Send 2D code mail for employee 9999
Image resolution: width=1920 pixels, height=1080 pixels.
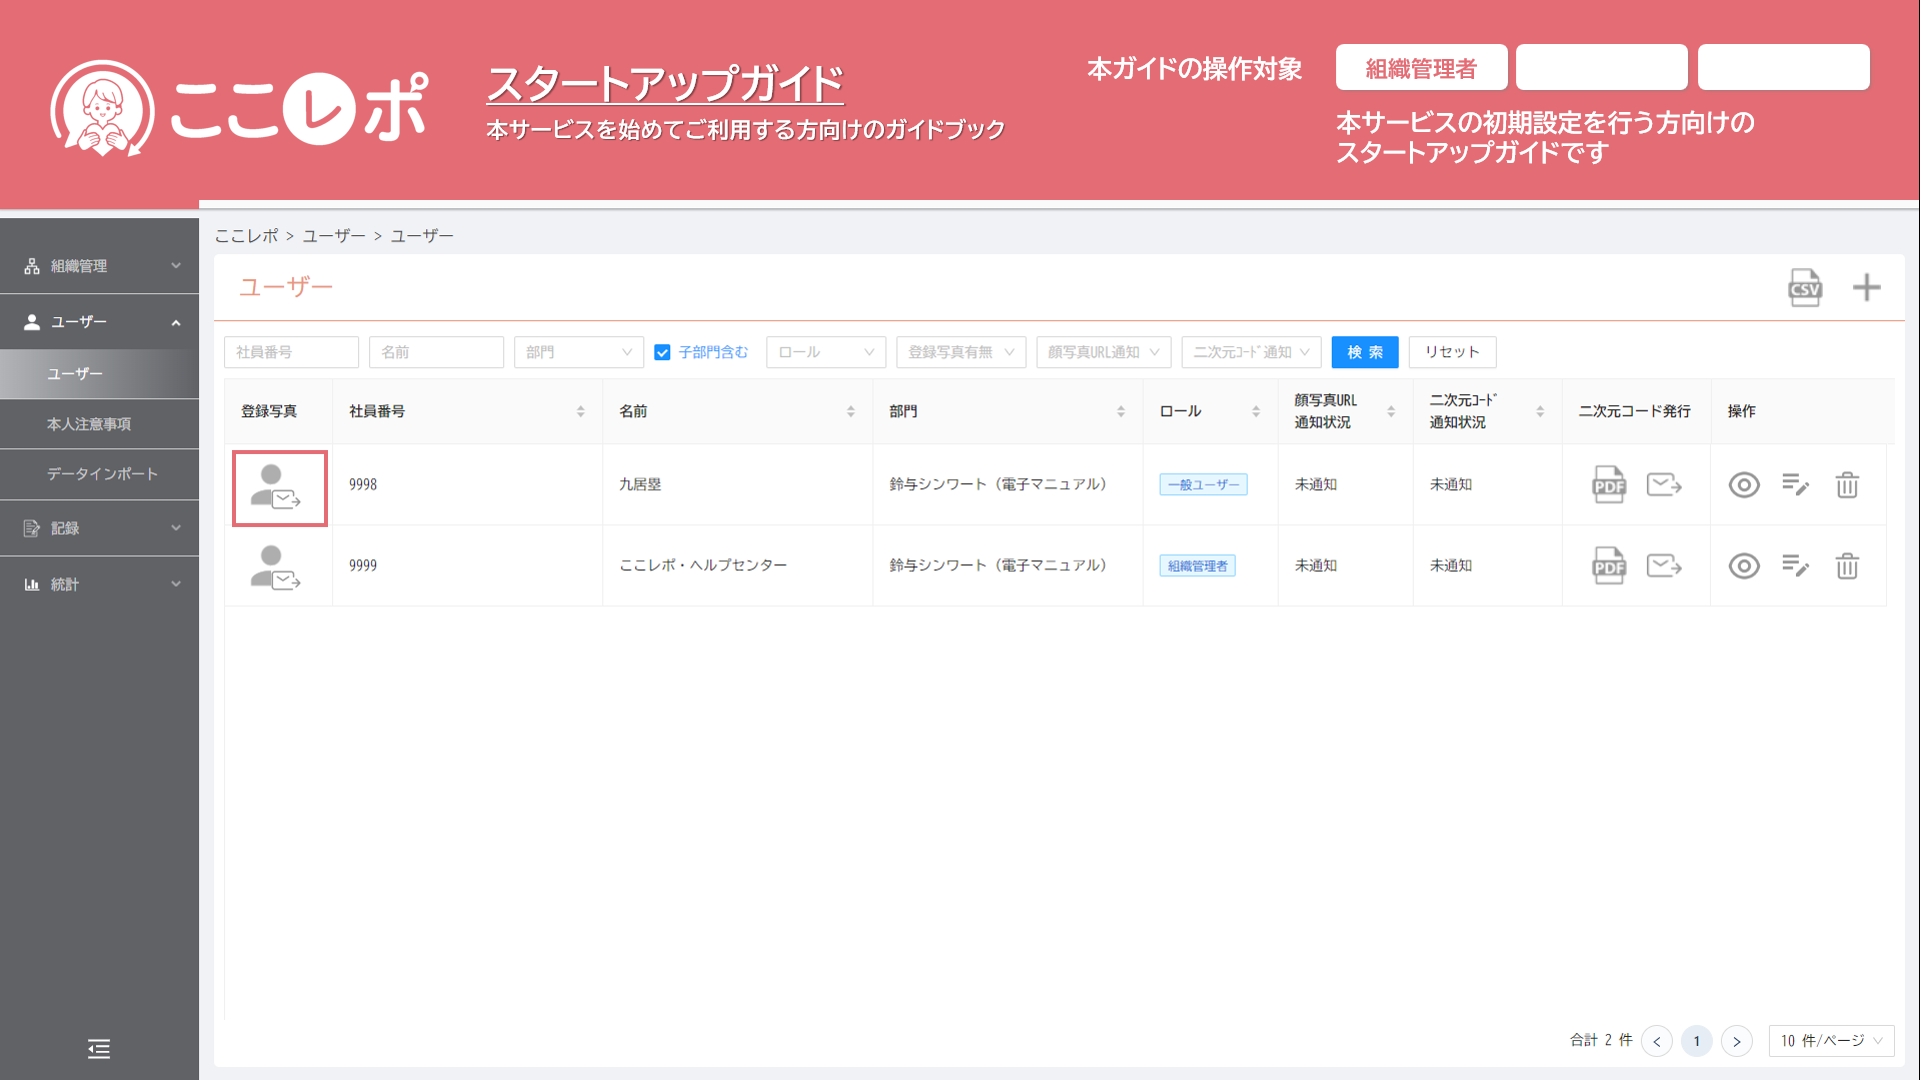tap(1664, 566)
